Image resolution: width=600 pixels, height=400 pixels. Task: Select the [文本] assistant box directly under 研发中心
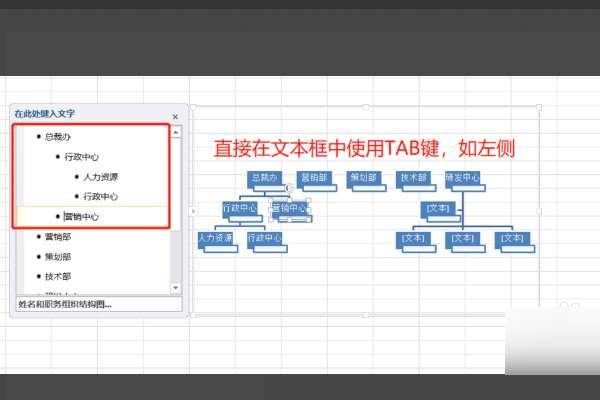(x=438, y=208)
